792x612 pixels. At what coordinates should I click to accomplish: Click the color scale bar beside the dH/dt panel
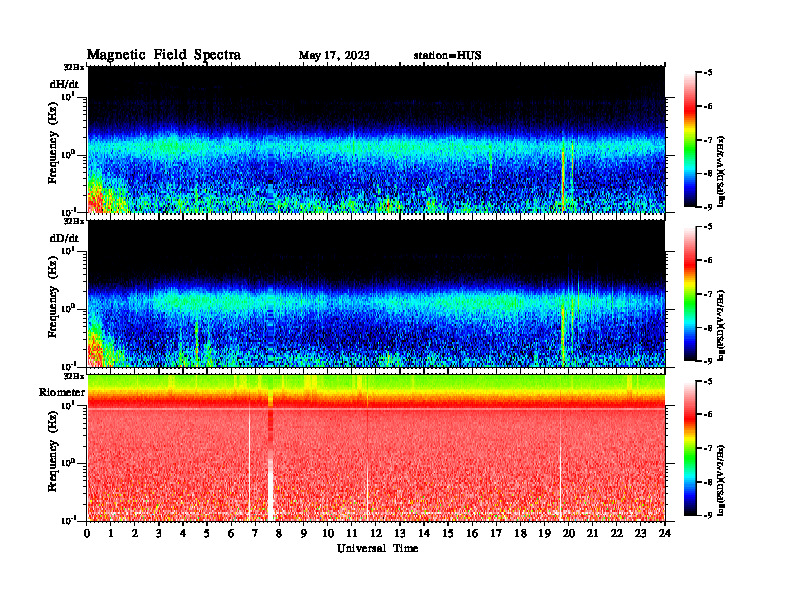(x=690, y=140)
